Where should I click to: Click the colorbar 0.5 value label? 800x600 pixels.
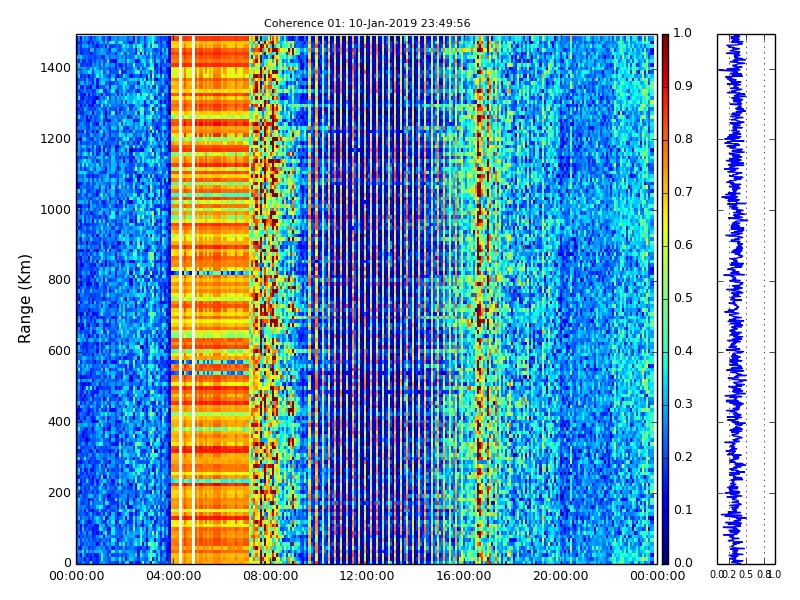pos(683,298)
